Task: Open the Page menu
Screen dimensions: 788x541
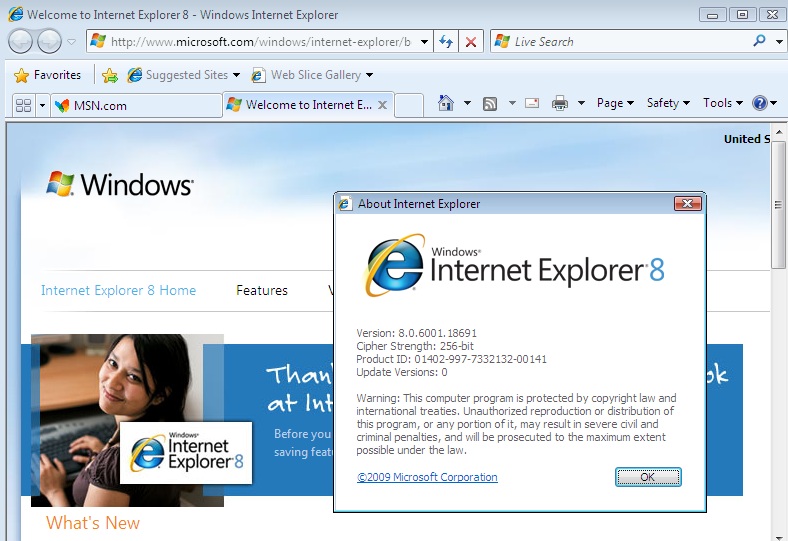Action: click(615, 103)
